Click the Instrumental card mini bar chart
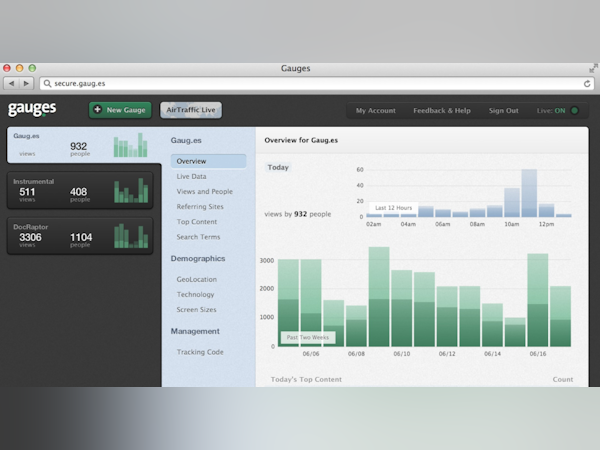Image resolution: width=600 pixels, height=450 pixels. coord(131,190)
